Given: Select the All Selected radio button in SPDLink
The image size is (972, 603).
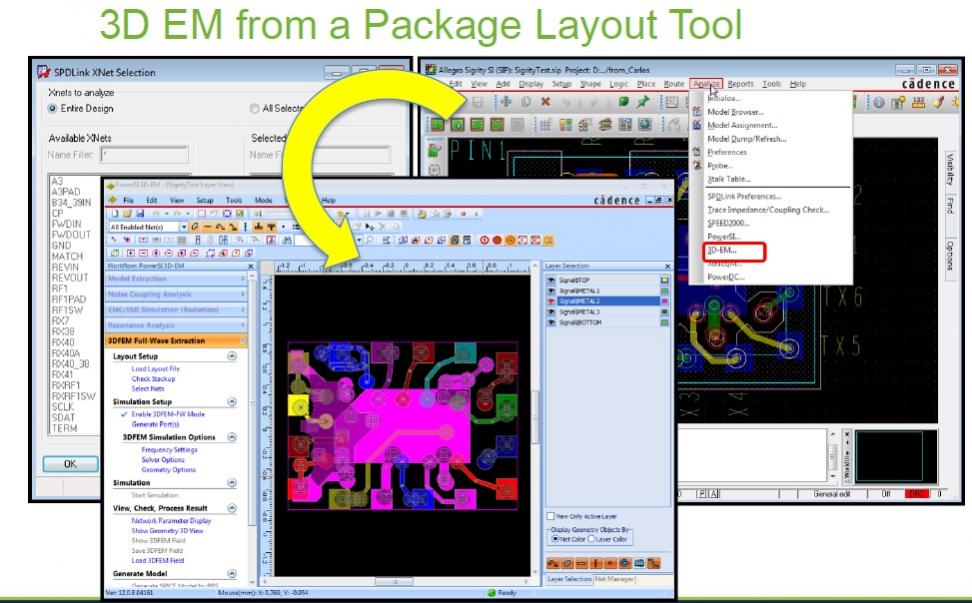Looking at the screenshot, I should 254,108.
